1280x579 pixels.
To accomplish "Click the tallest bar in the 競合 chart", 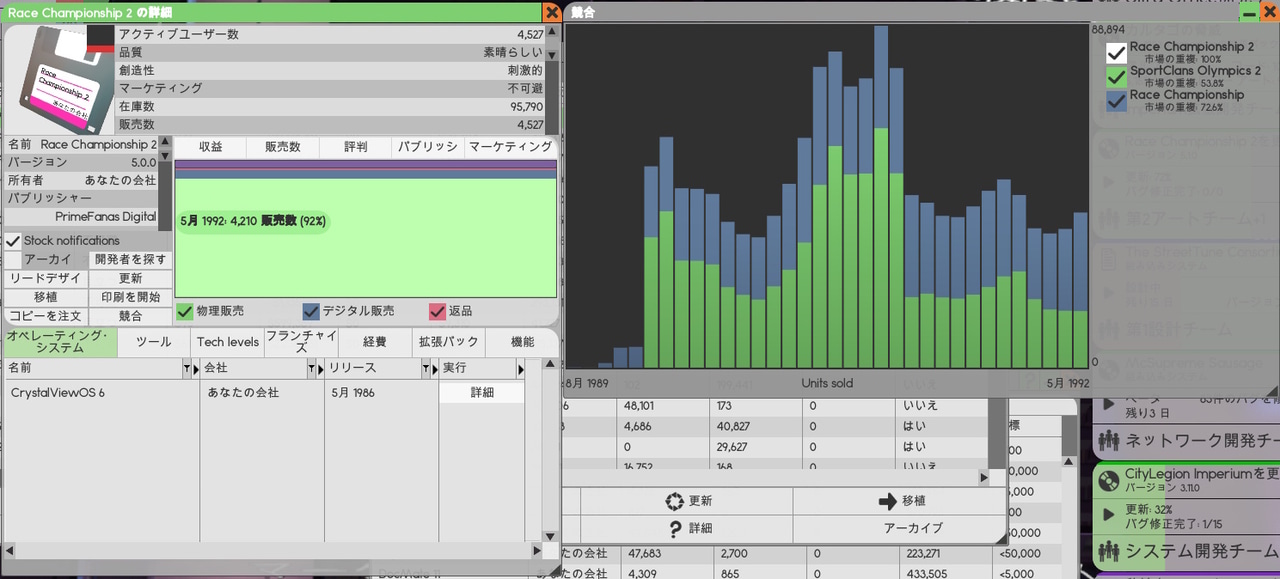I will [881, 197].
